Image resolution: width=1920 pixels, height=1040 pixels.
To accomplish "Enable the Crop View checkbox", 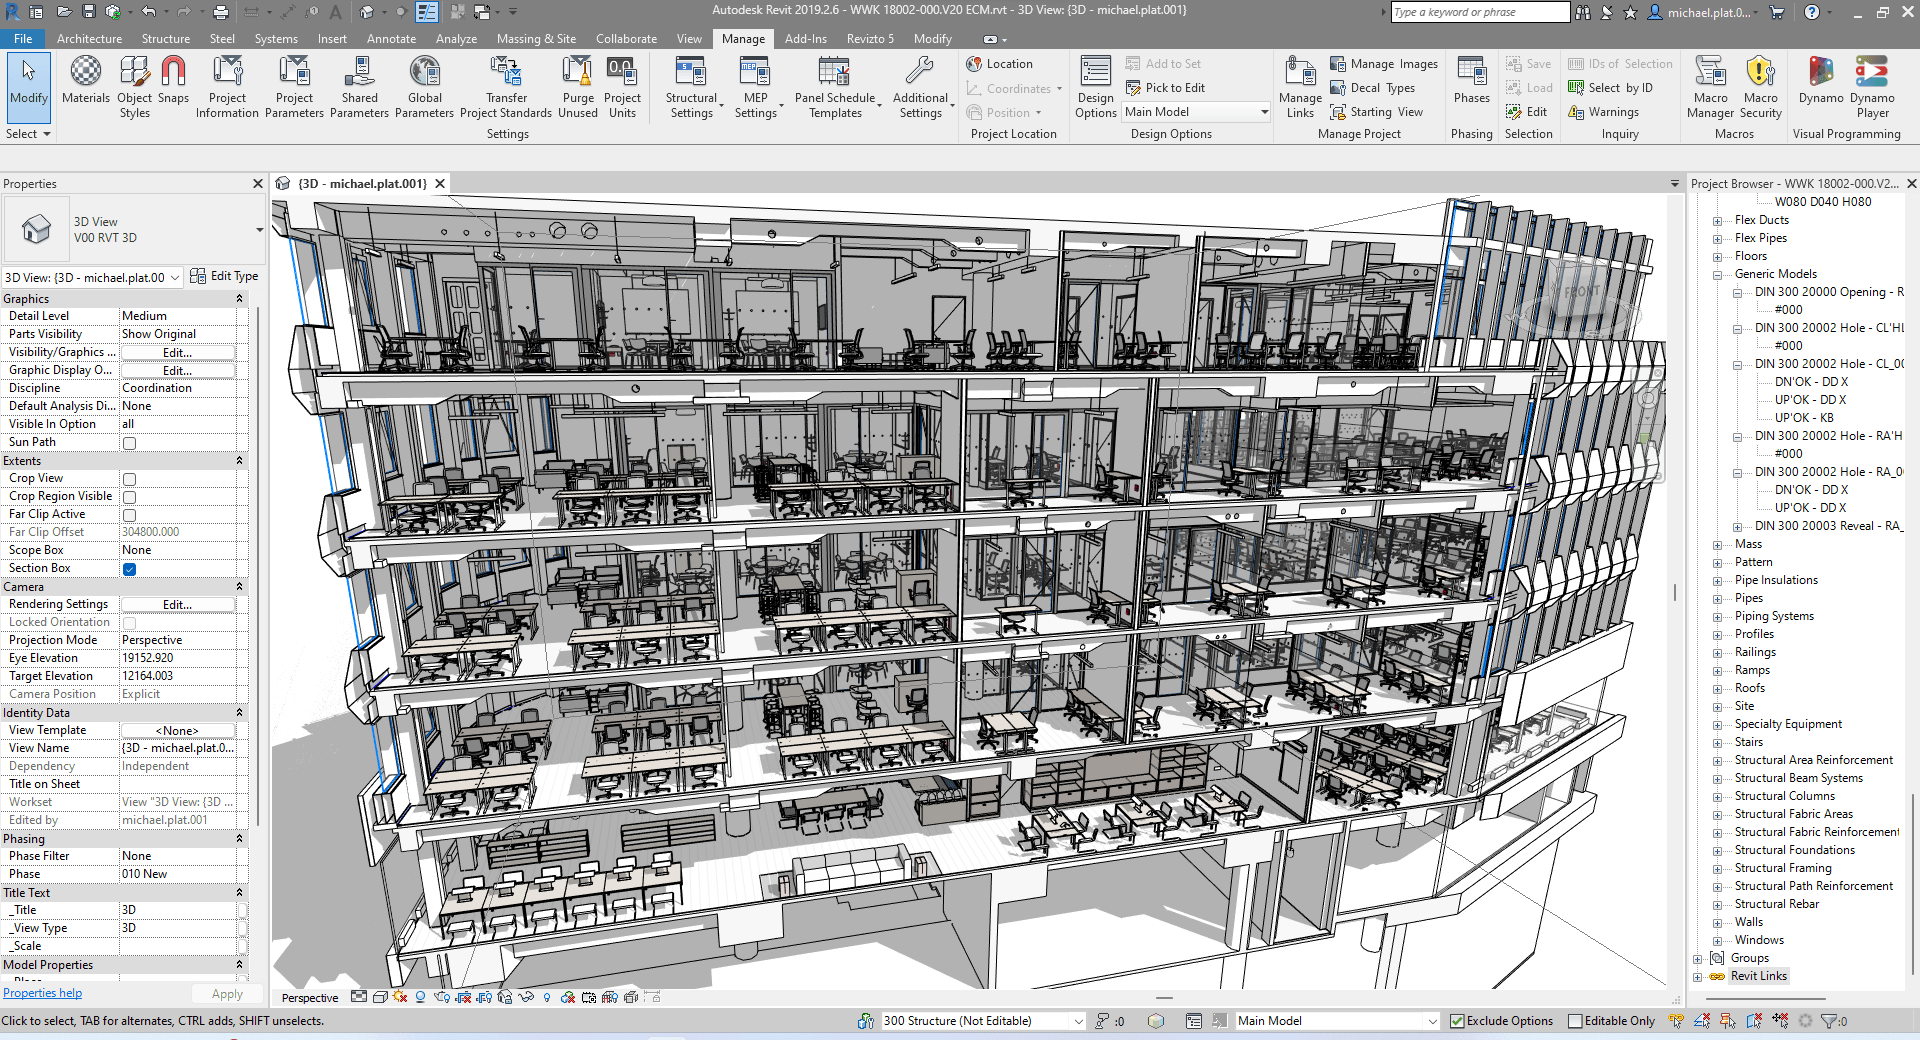I will click(129, 479).
